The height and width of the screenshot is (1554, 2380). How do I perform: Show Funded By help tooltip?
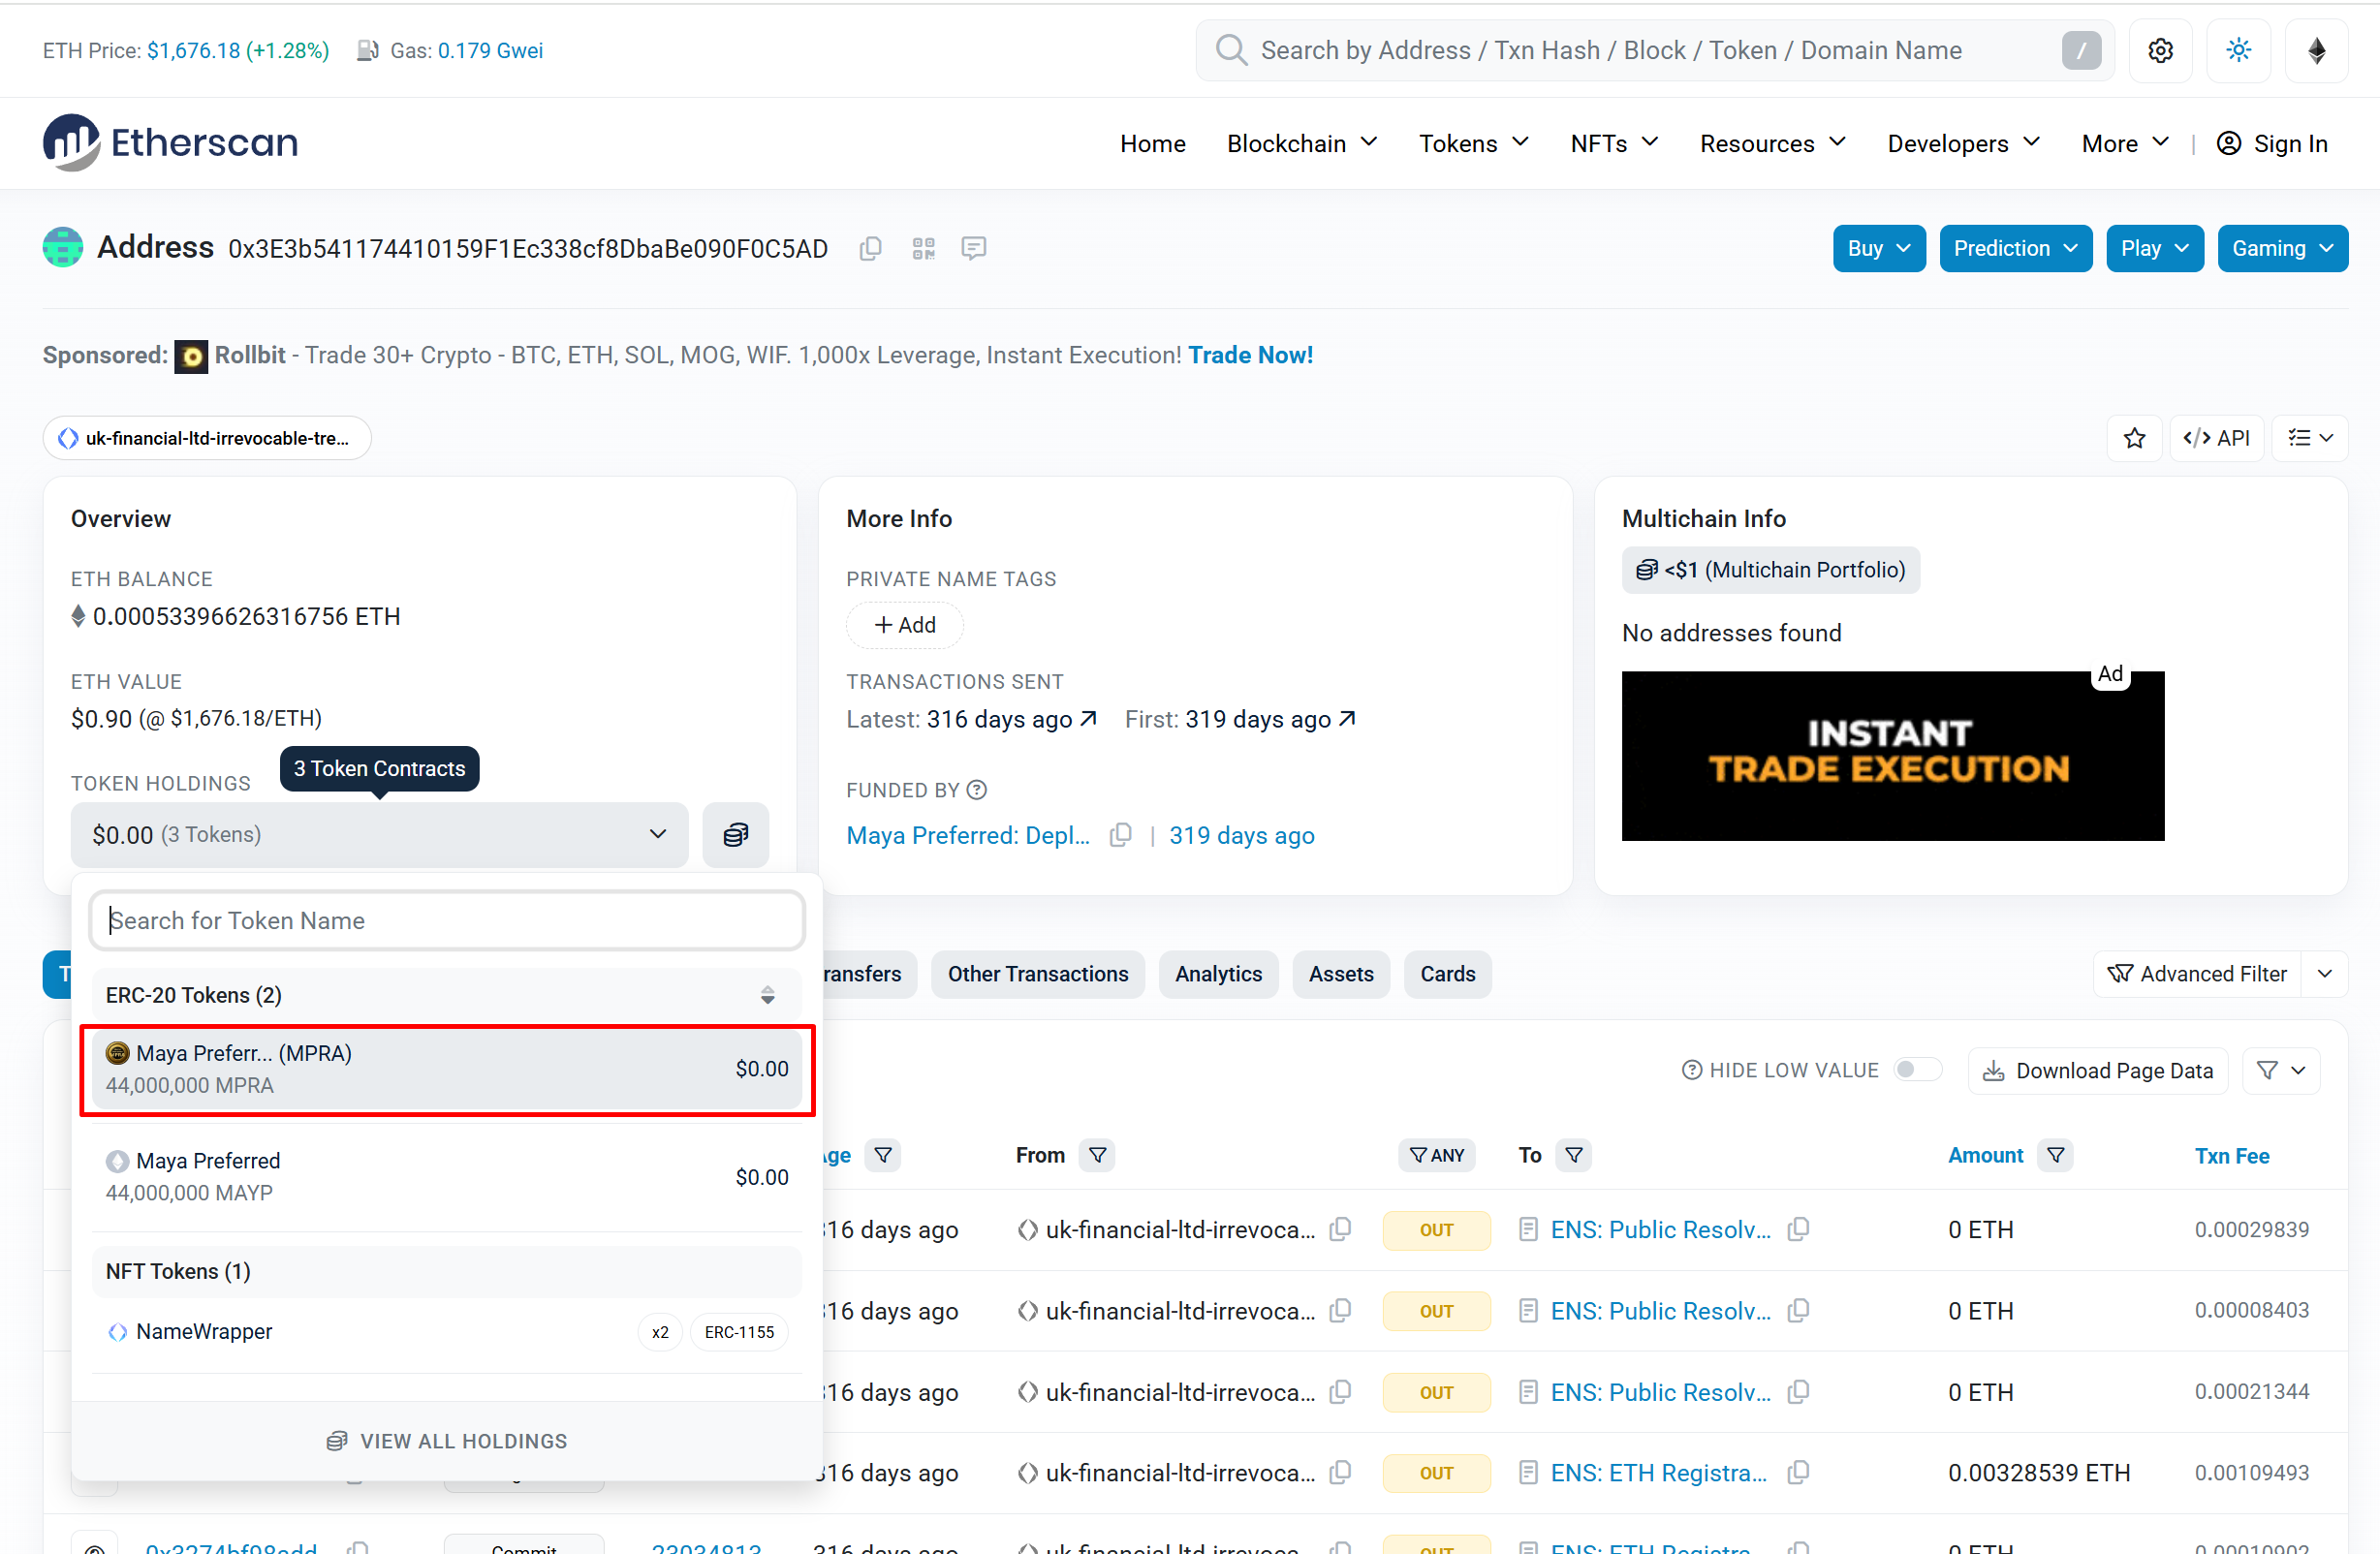(x=977, y=790)
